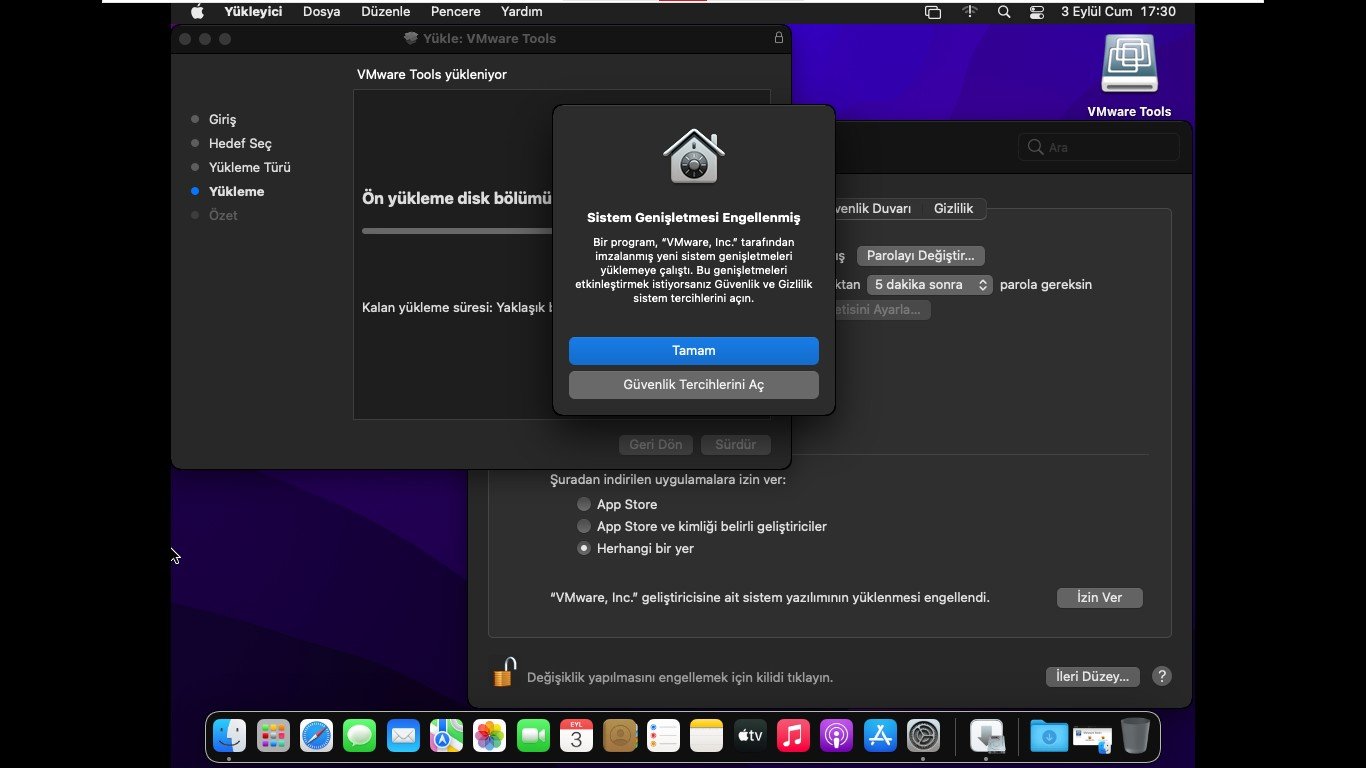Open Launchpad in the Dock
The image size is (1366, 768).
(273, 737)
